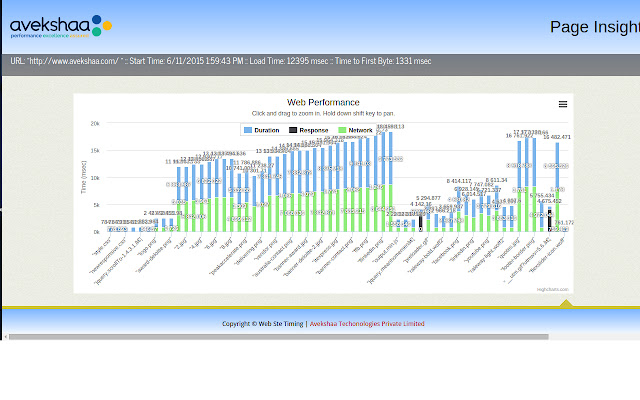Toggle the Response series in legend

click(x=309, y=130)
